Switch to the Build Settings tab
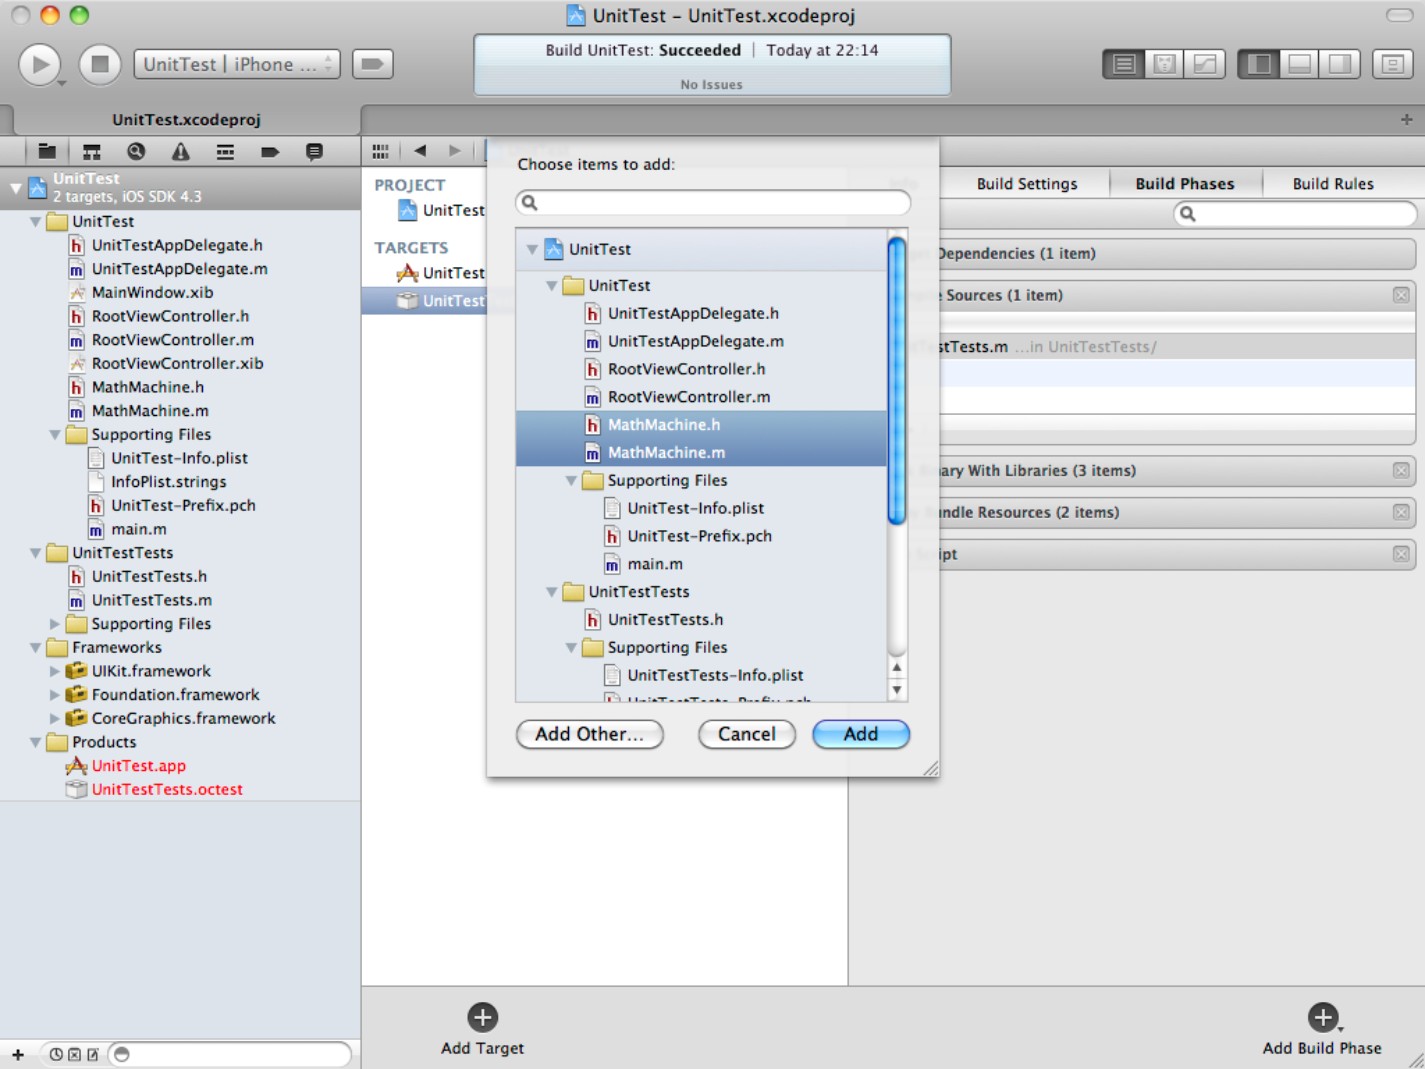The image size is (1425, 1069). [1027, 183]
